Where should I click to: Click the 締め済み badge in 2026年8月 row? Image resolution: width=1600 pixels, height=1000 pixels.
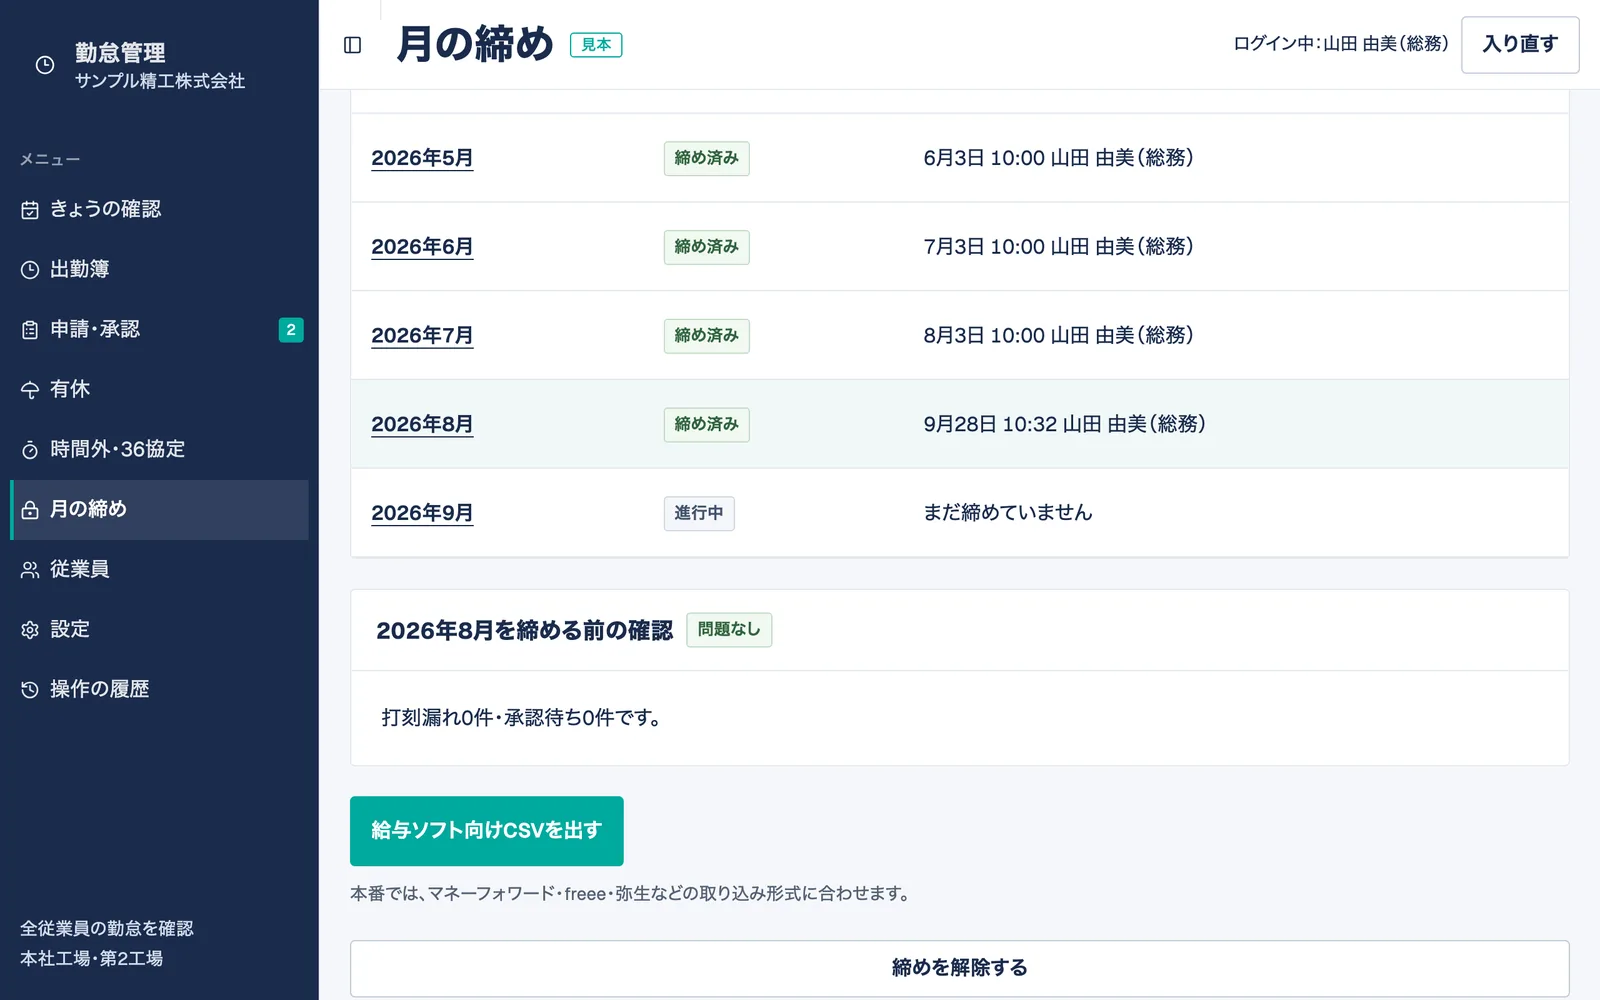(707, 425)
